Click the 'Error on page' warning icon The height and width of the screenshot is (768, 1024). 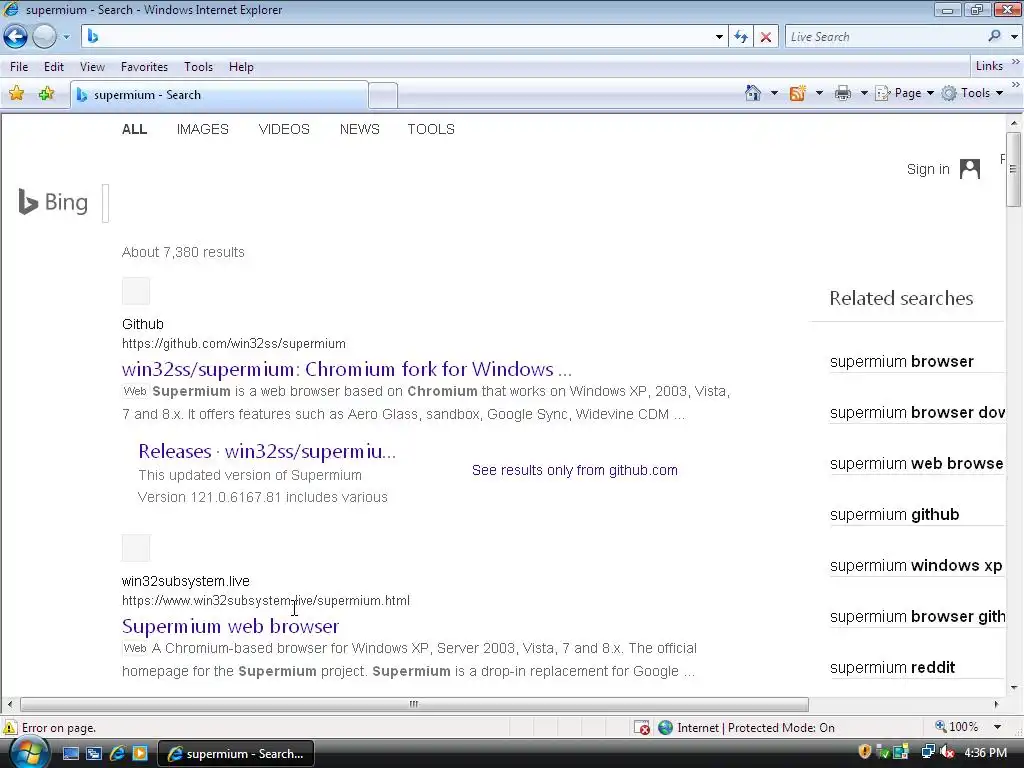click(10, 728)
